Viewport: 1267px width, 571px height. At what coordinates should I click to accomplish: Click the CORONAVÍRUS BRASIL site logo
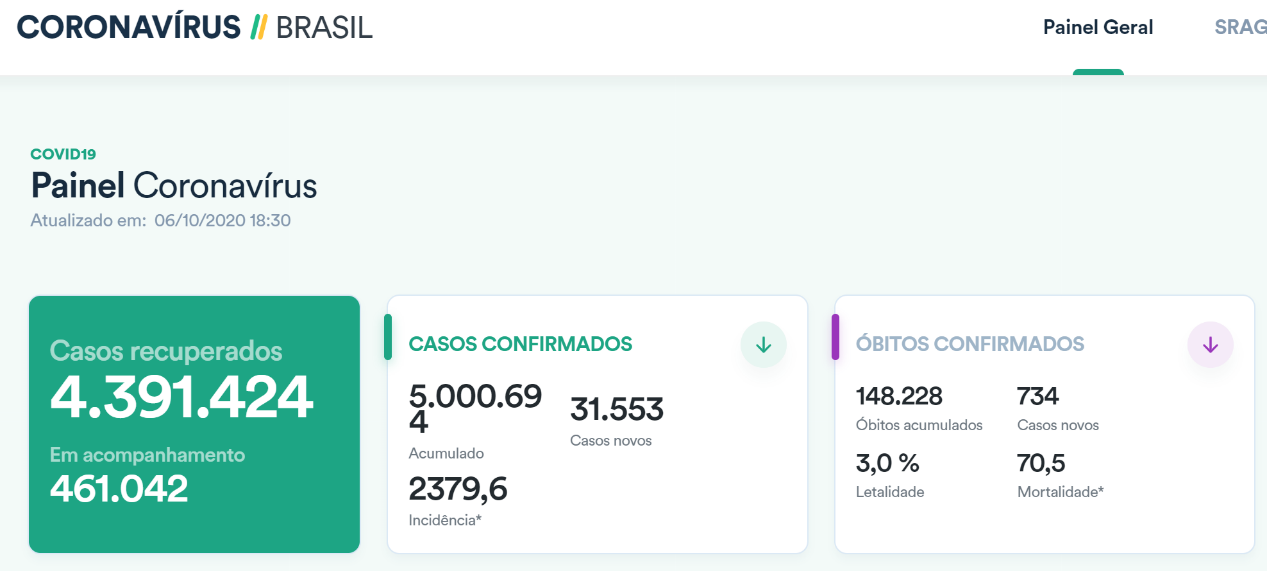pyautogui.click(x=195, y=27)
